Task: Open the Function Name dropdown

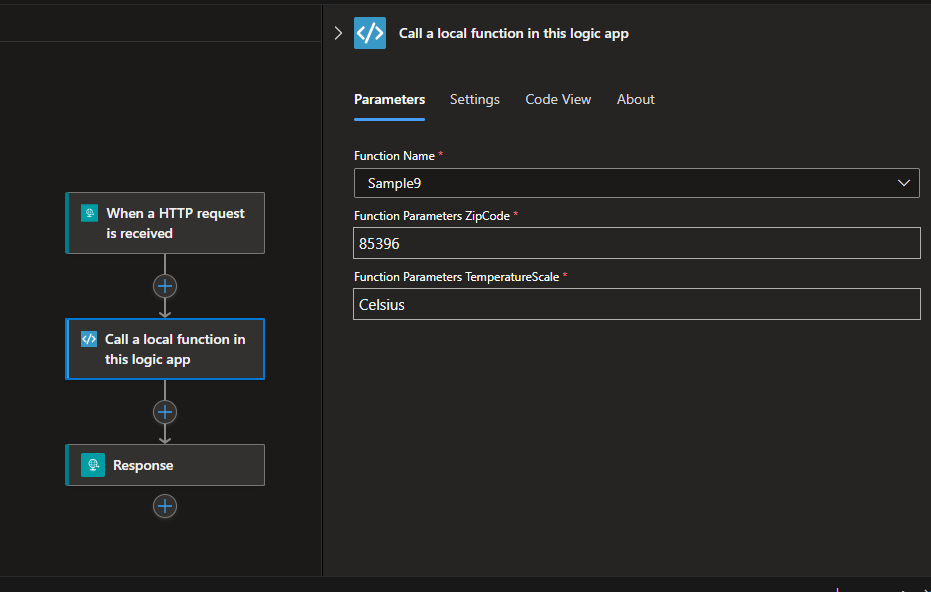Action: (636, 183)
